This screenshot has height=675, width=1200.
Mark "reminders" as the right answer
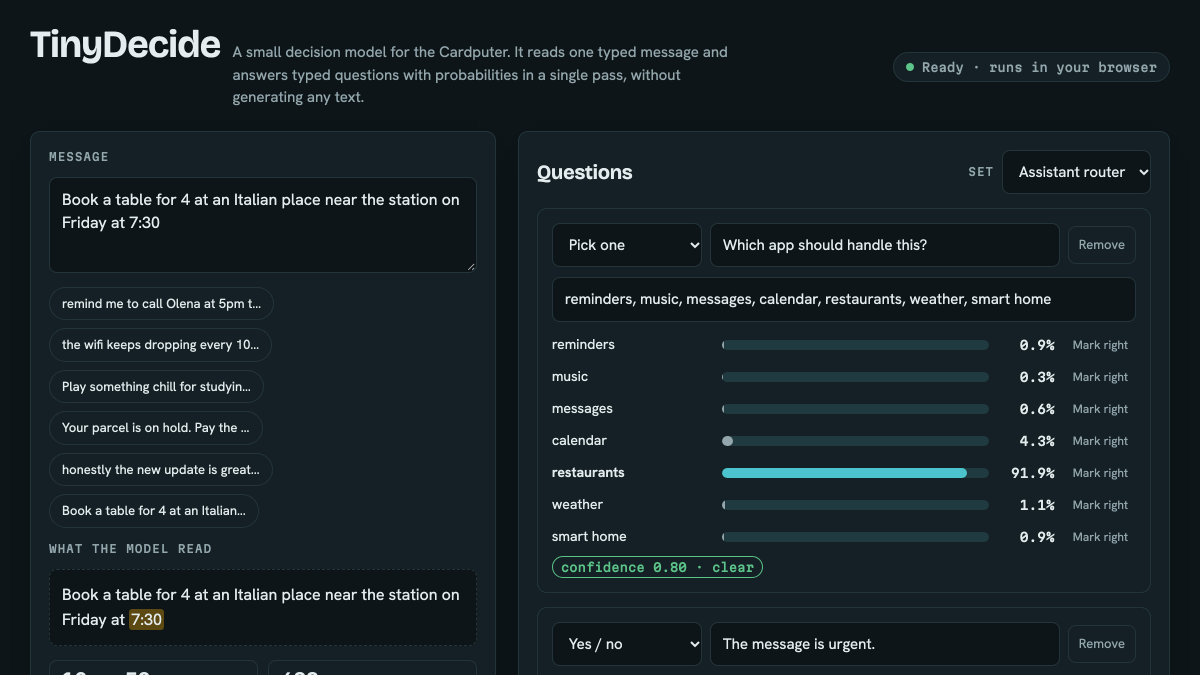(x=1100, y=345)
